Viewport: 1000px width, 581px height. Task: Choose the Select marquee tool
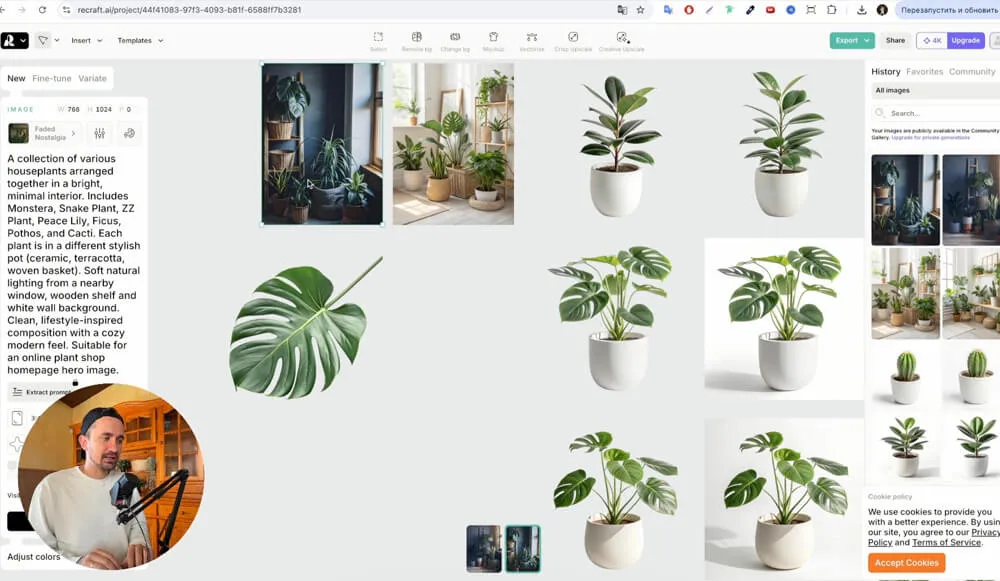tap(378, 41)
